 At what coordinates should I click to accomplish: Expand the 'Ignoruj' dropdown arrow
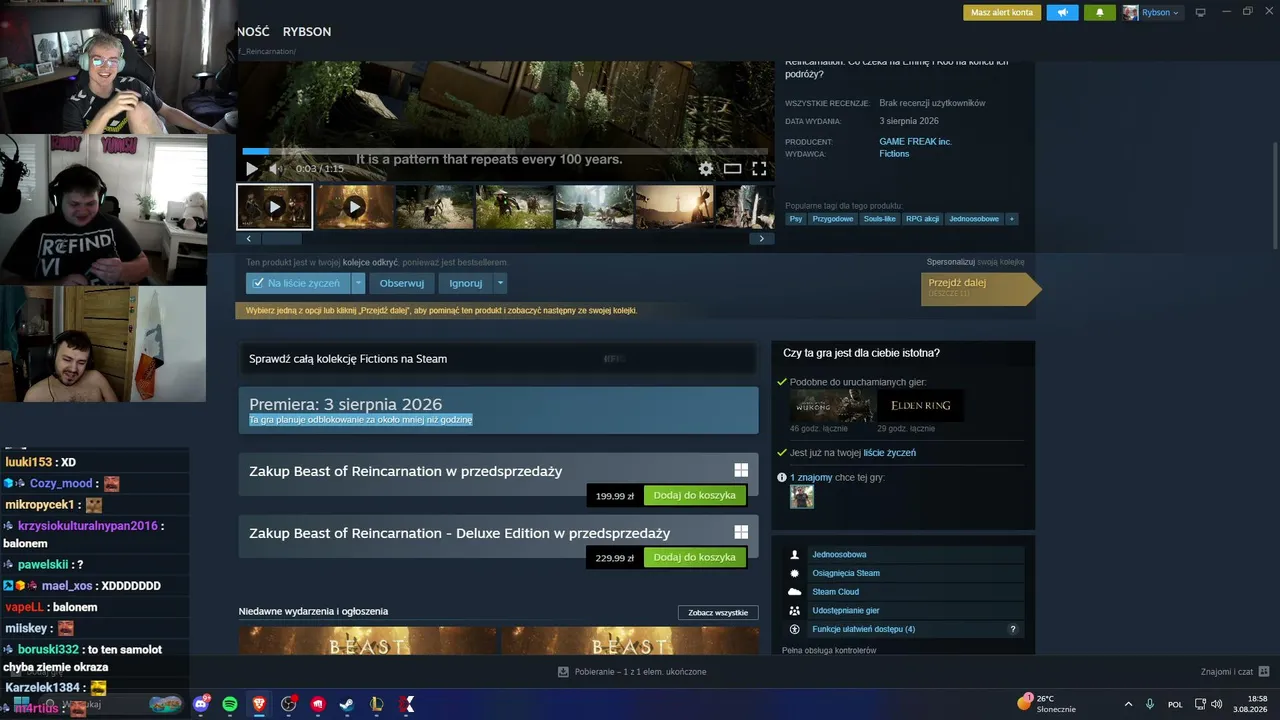(501, 283)
